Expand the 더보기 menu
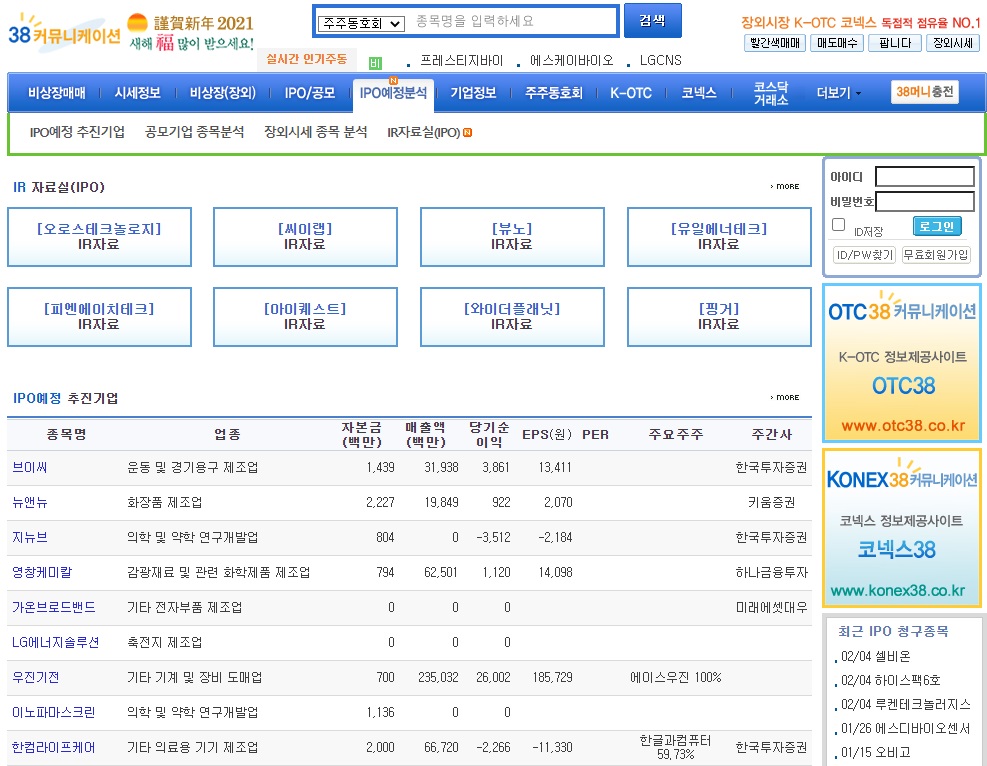Image resolution: width=987 pixels, height=766 pixels. (838, 93)
